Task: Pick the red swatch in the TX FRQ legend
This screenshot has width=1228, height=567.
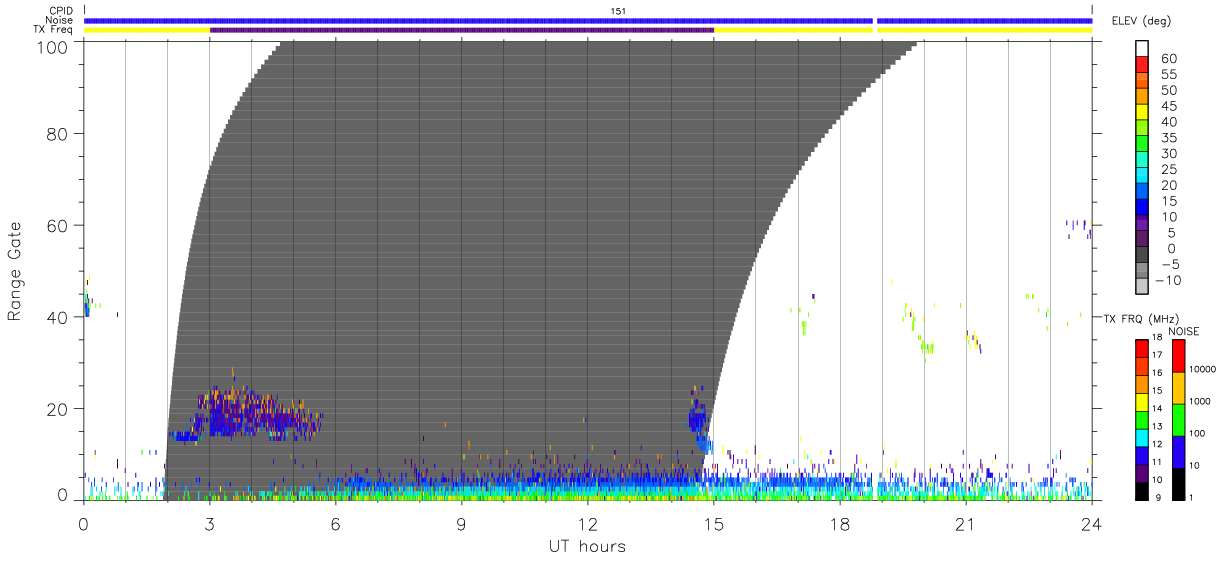Action: click(x=1141, y=348)
